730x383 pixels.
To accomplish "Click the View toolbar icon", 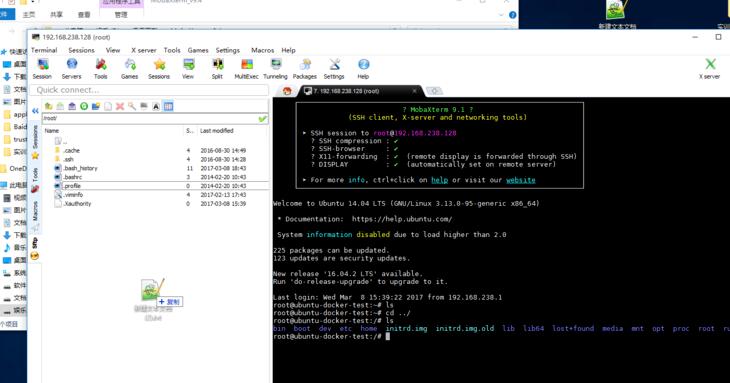I will [188, 68].
